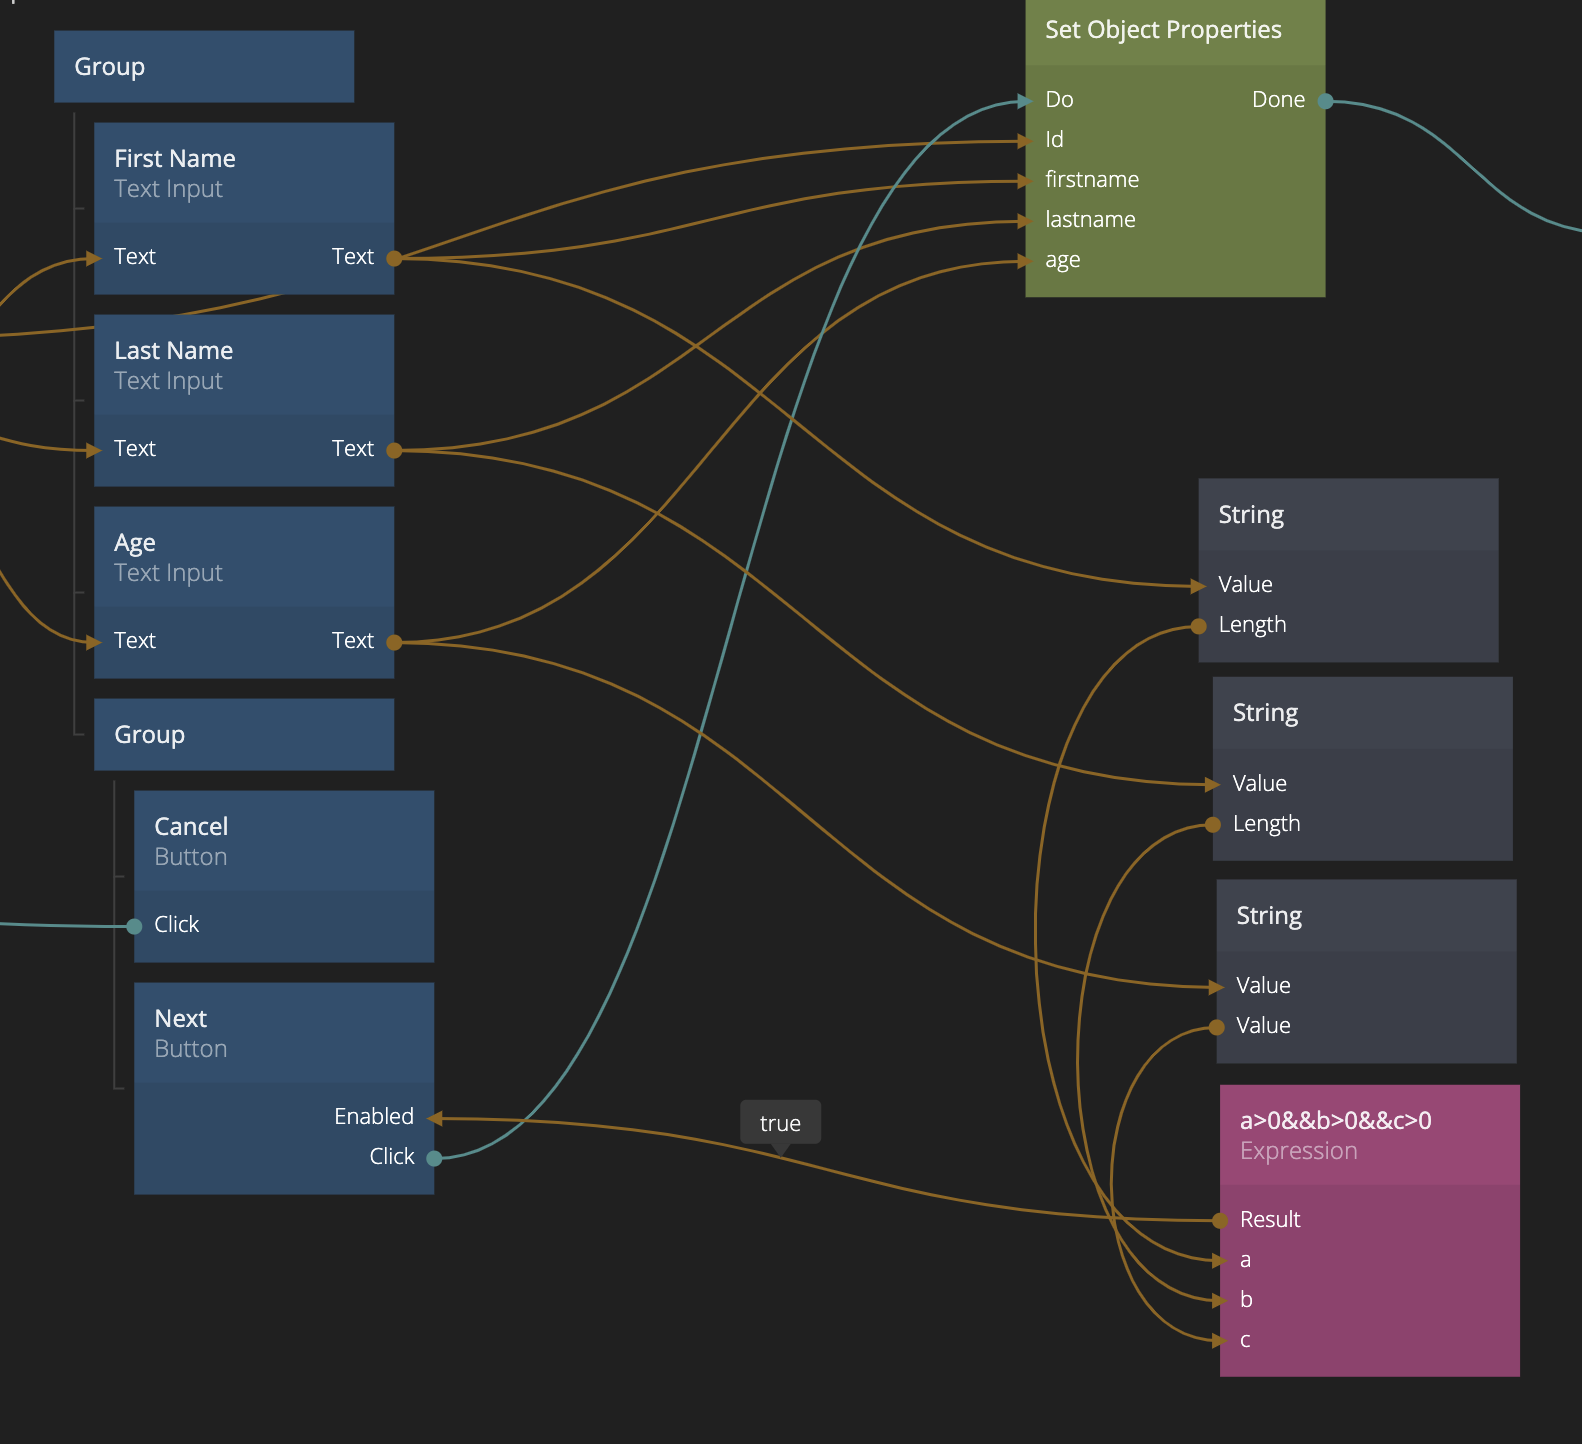Image resolution: width=1582 pixels, height=1444 pixels.
Task: Click the Enabled input arrow on Next button
Action: pyautogui.click(x=435, y=1118)
